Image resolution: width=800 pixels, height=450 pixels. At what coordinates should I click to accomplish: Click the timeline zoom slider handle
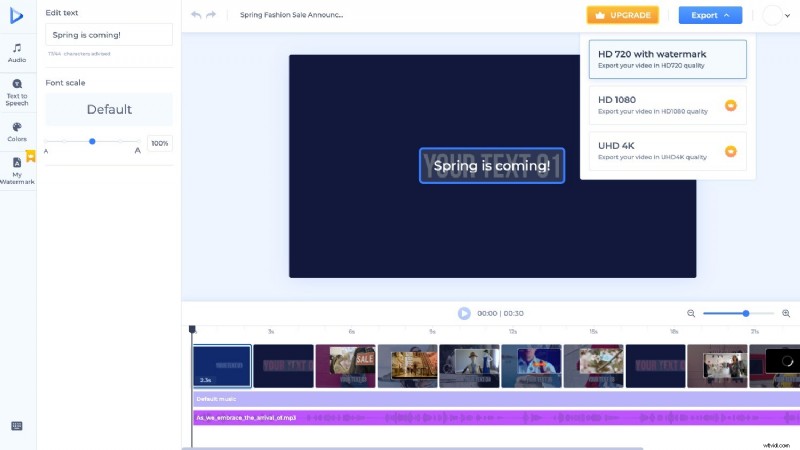[x=745, y=313]
